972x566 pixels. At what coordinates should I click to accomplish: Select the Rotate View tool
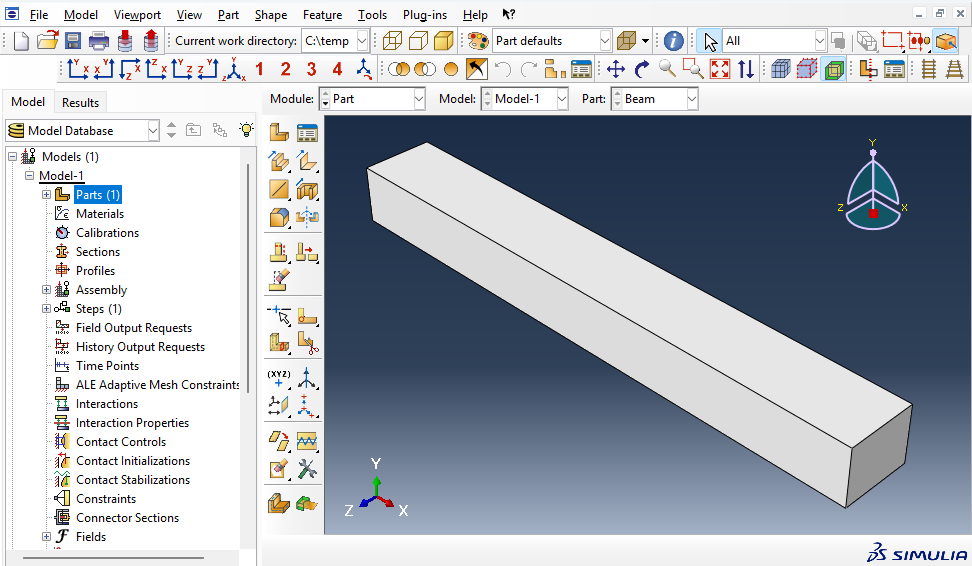coord(641,69)
